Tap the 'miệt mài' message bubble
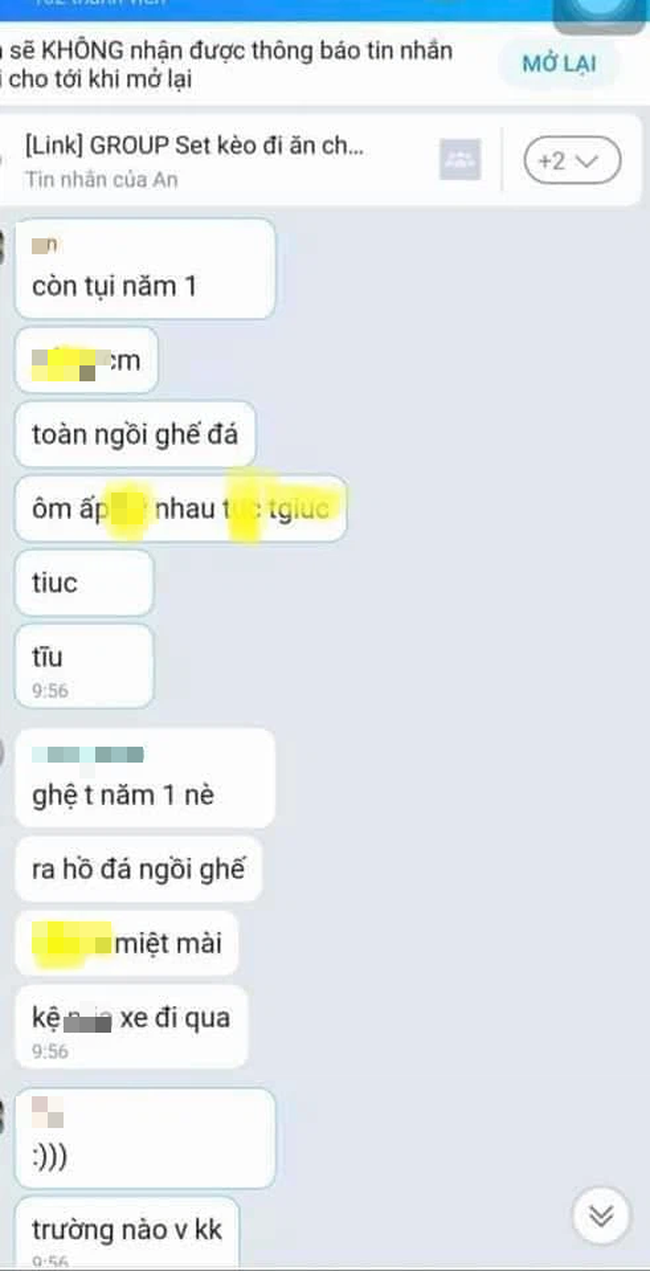 click(127, 942)
